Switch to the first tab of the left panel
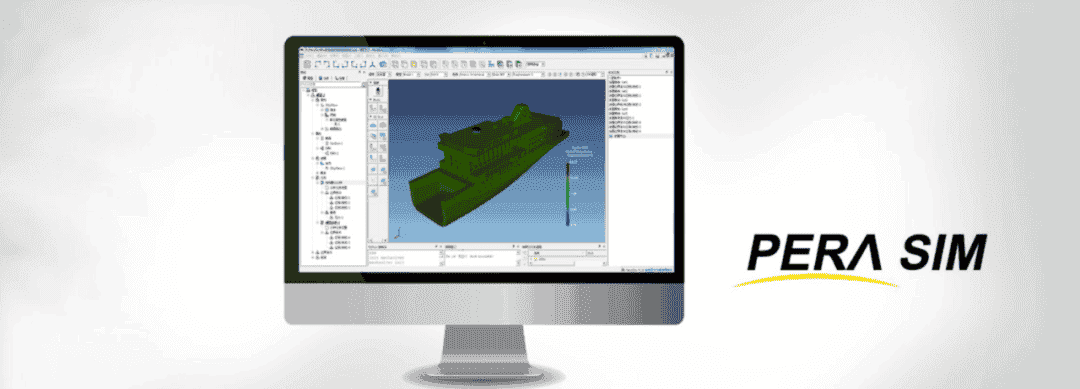Screen dimensions: 1080x389 click(308, 78)
